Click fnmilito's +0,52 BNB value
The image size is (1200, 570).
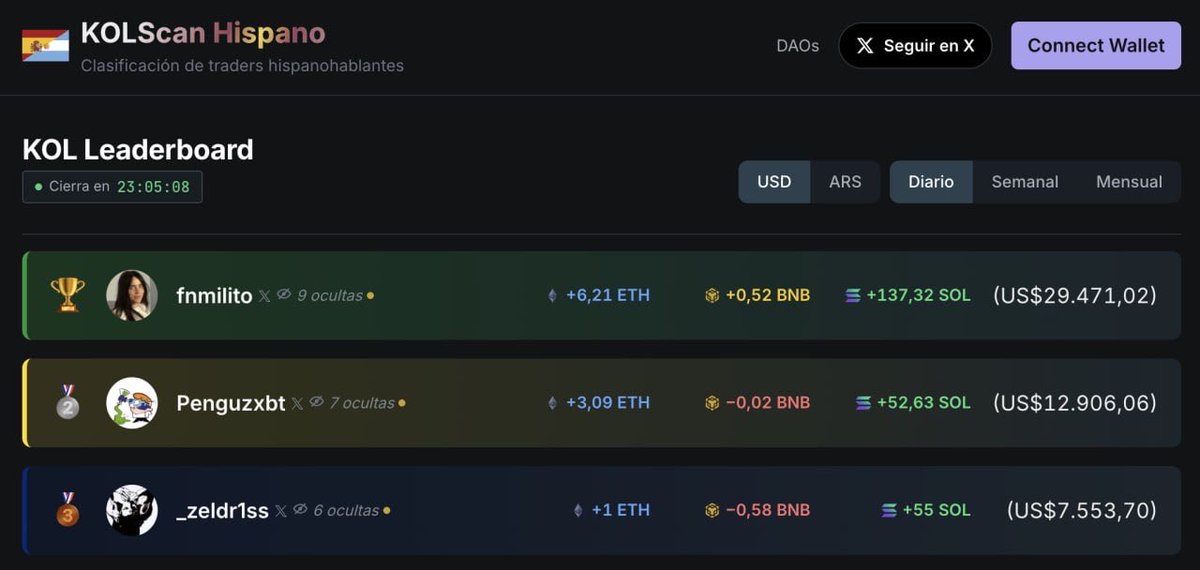pyautogui.click(x=768, y=295)
